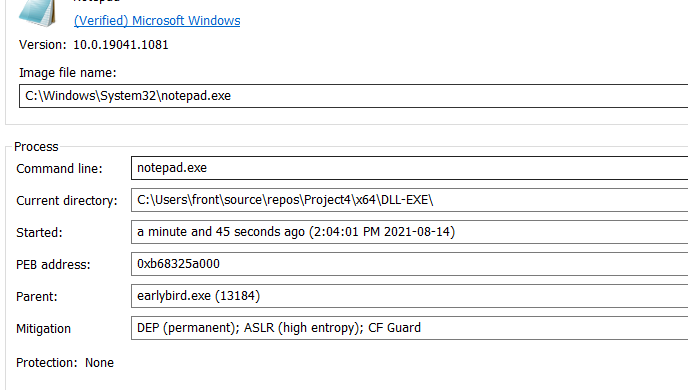Viewport: 688px width, 390px height.
Task: Click the Command line label
Action: [59, 168]
